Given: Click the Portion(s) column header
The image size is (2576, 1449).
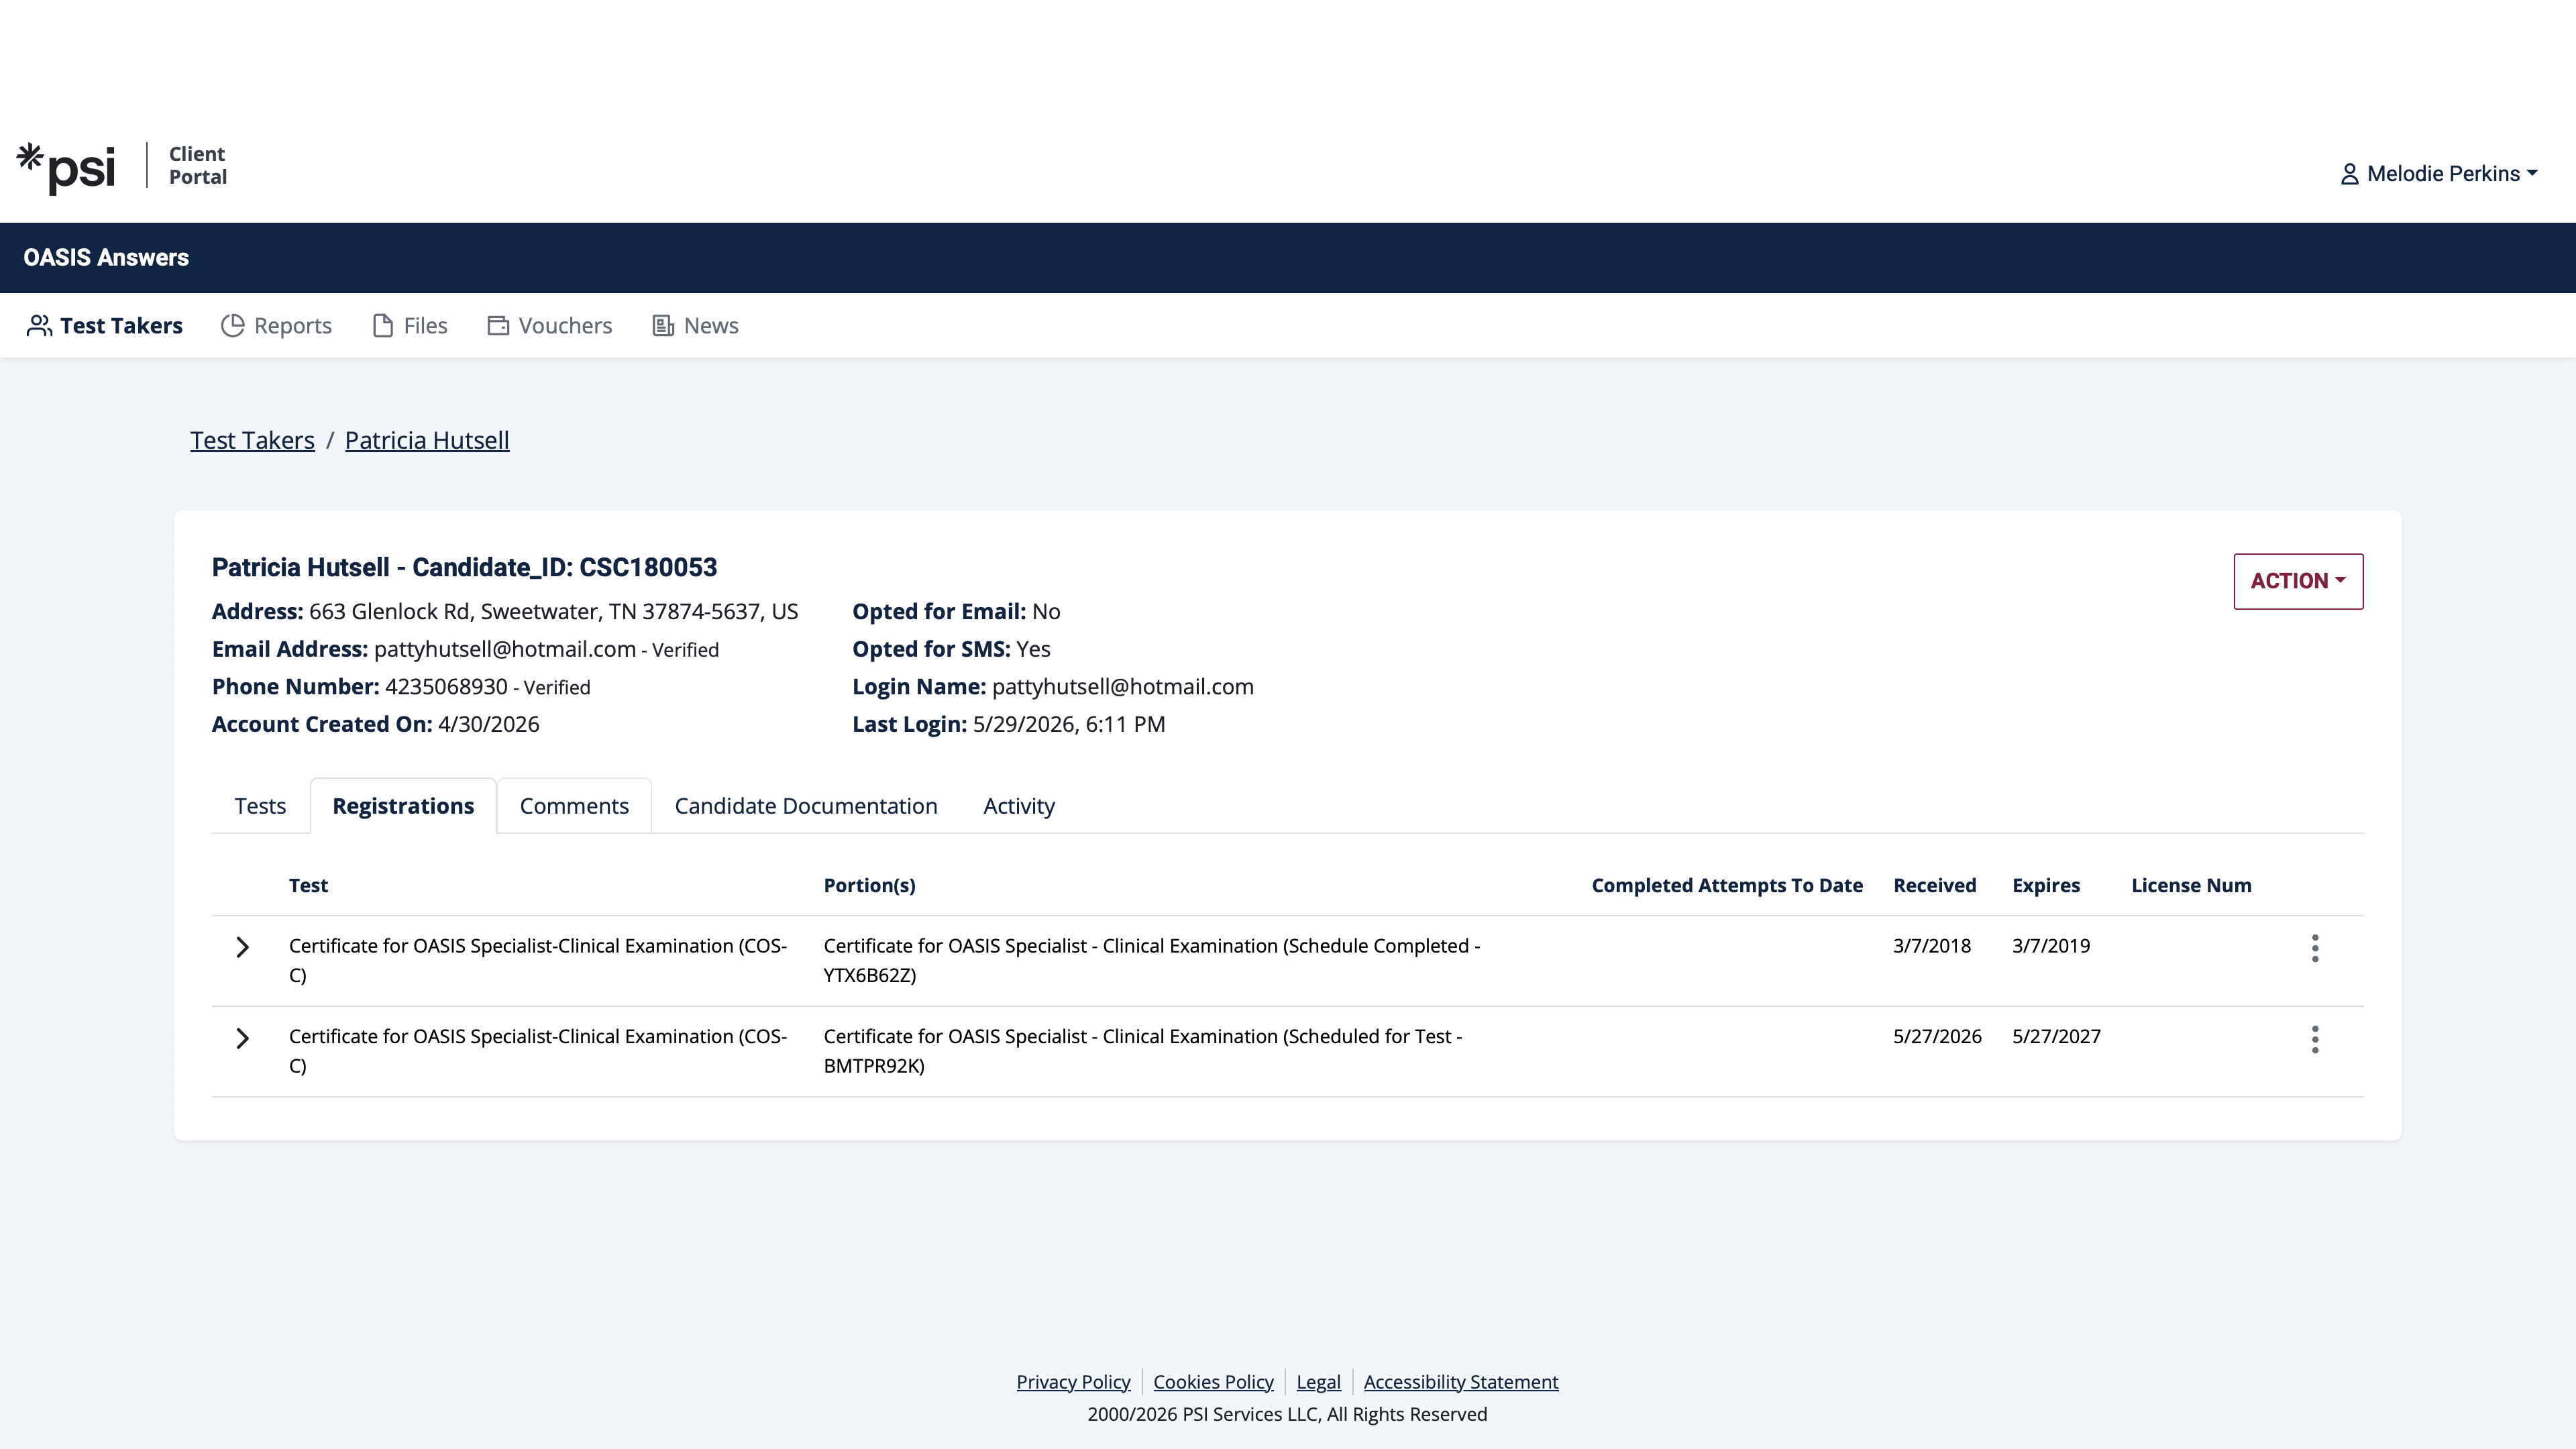Looking at the screenshot, I should [869, 886].
